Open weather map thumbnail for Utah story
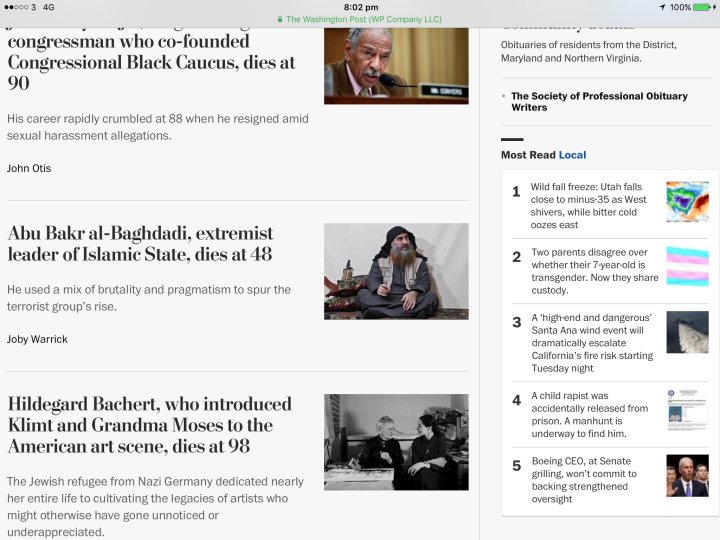The width and height of the screenshot is (720, 540). (687, 202)
